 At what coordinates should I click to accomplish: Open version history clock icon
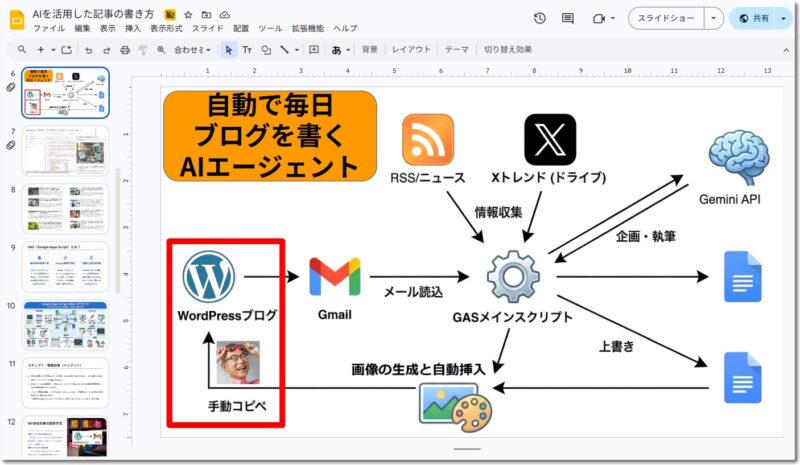coord(539,18)
